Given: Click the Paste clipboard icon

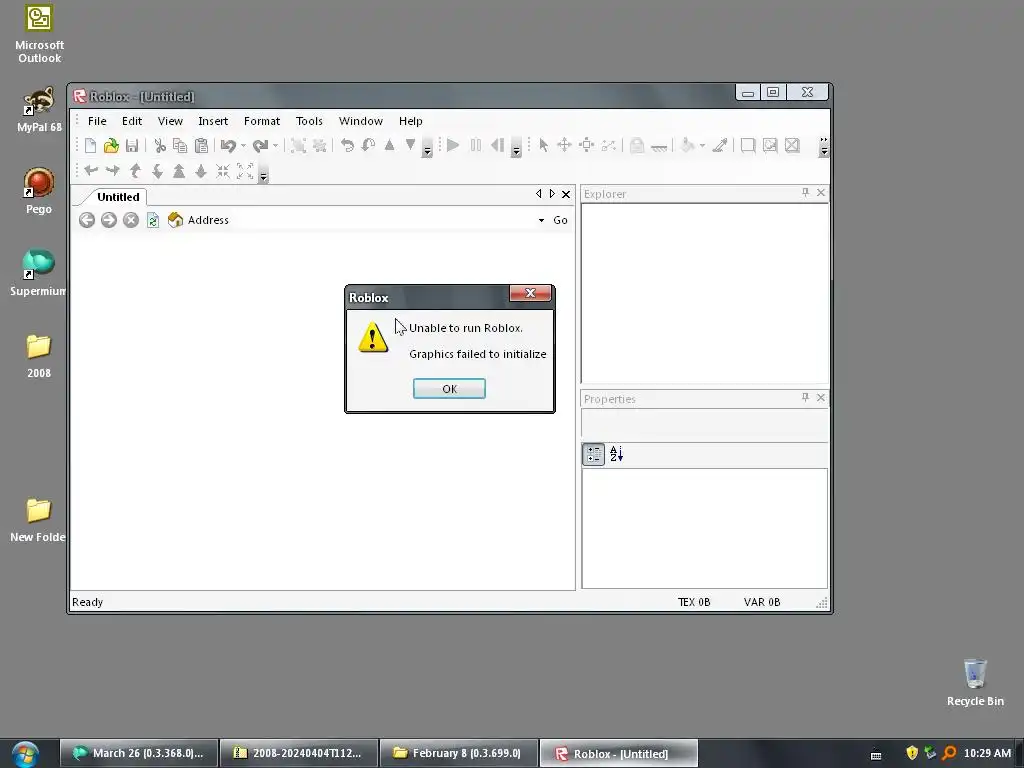Looking at the screenshot, I should pyautogui.click(x=201, y=146).
